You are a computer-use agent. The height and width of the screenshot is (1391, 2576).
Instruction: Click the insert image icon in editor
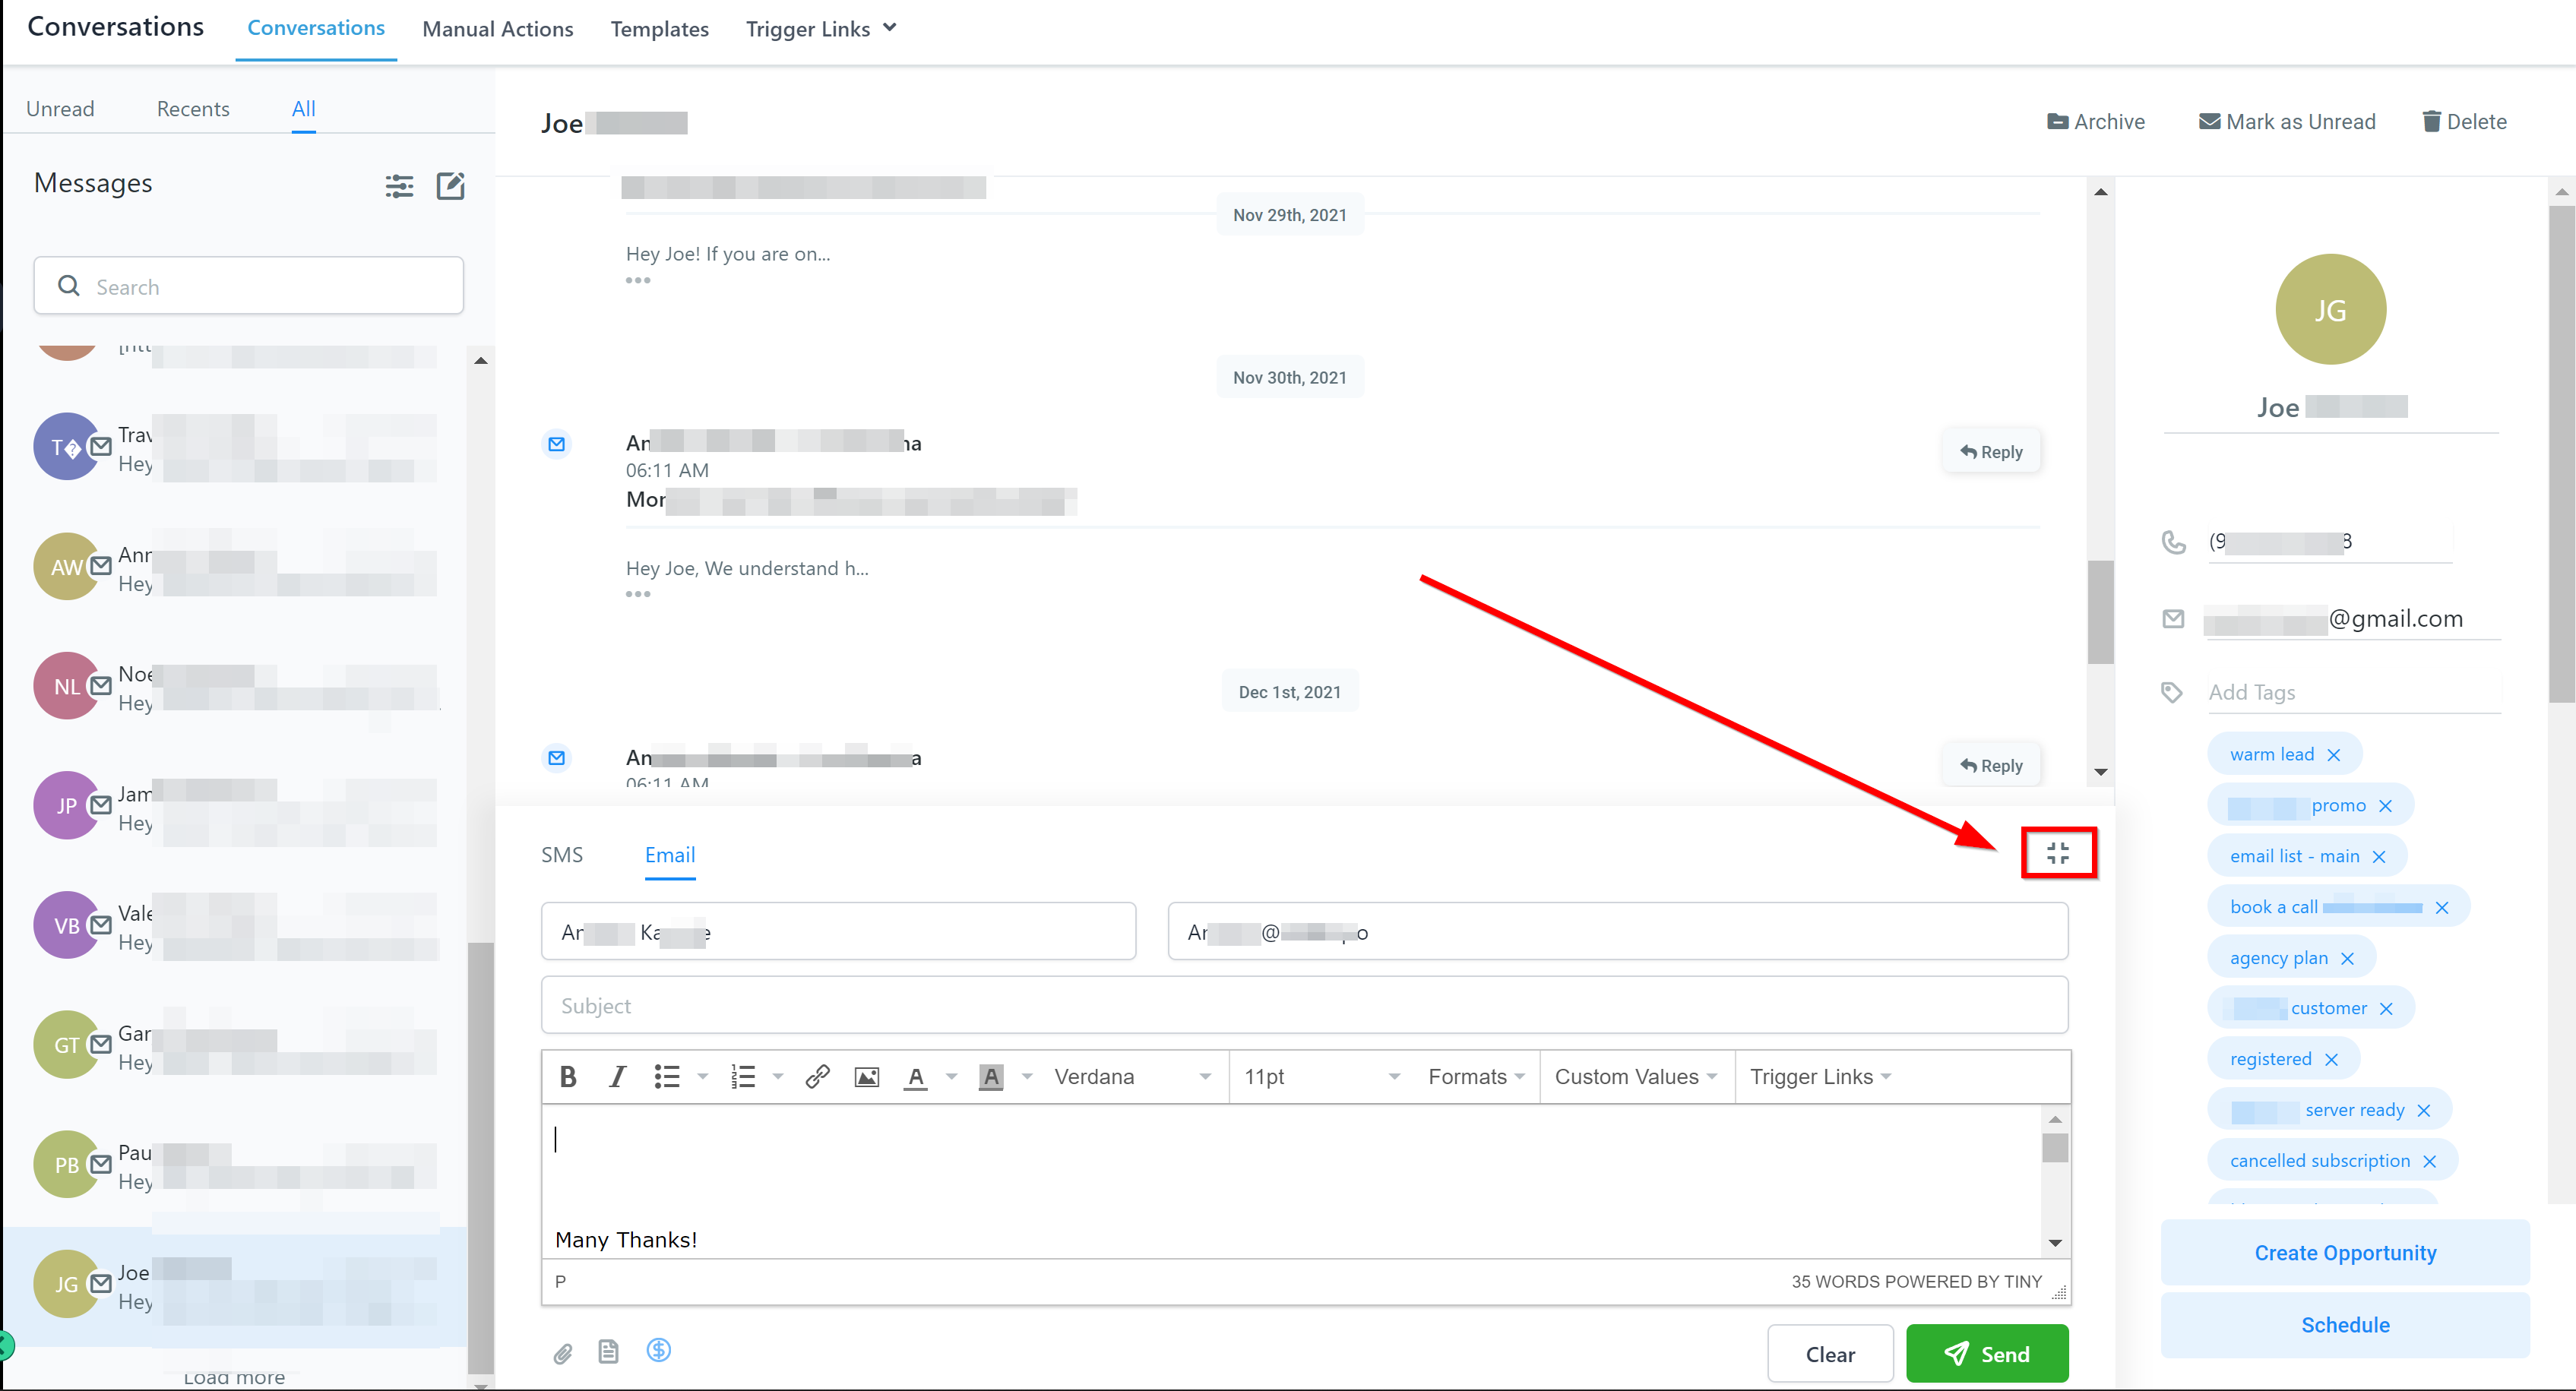(866, 1077)
